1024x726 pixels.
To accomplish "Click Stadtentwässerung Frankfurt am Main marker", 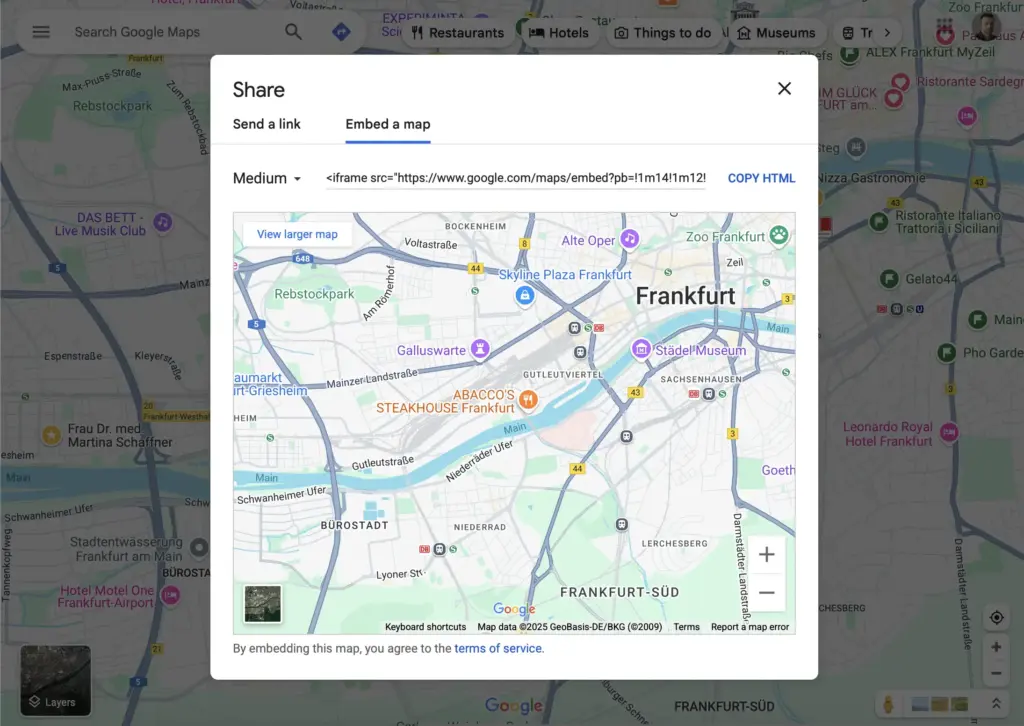I will pos(199,547).
